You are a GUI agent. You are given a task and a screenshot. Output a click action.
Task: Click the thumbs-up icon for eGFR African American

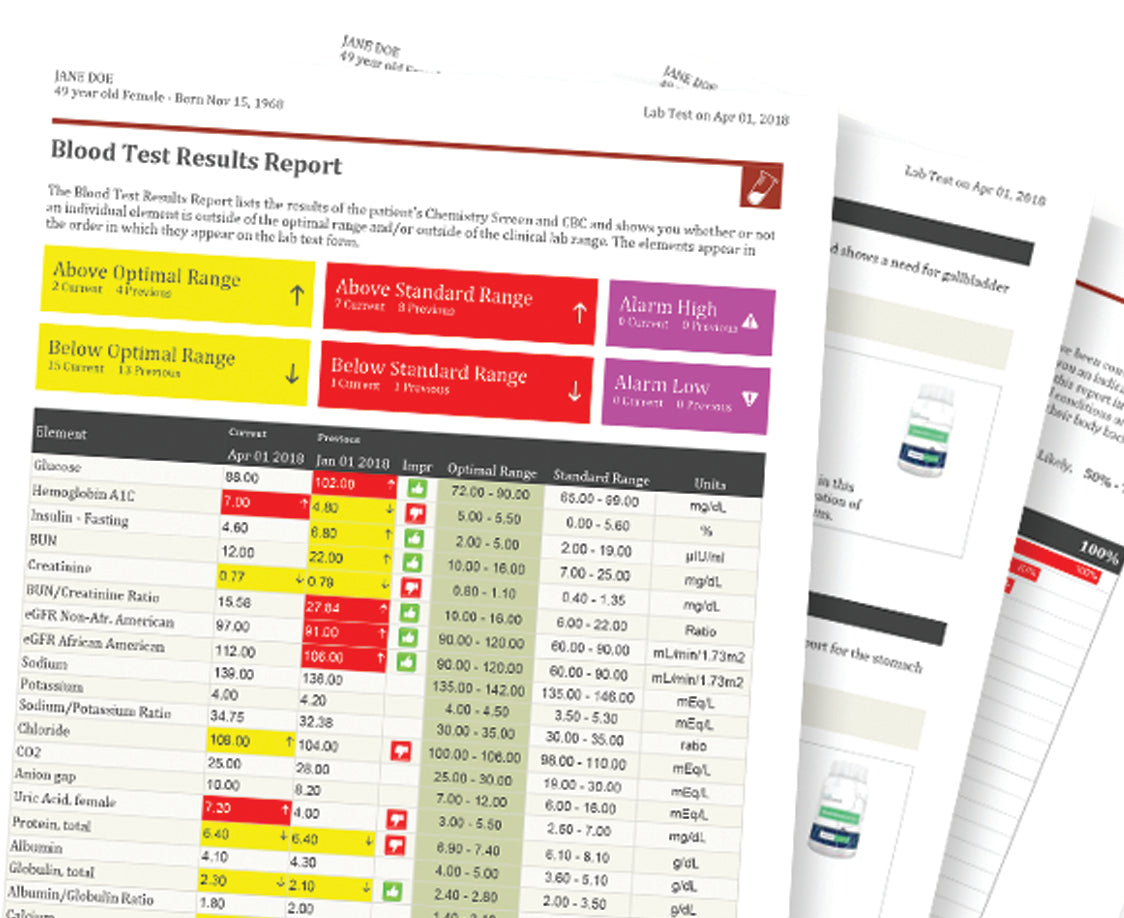[x=406, y=661]
